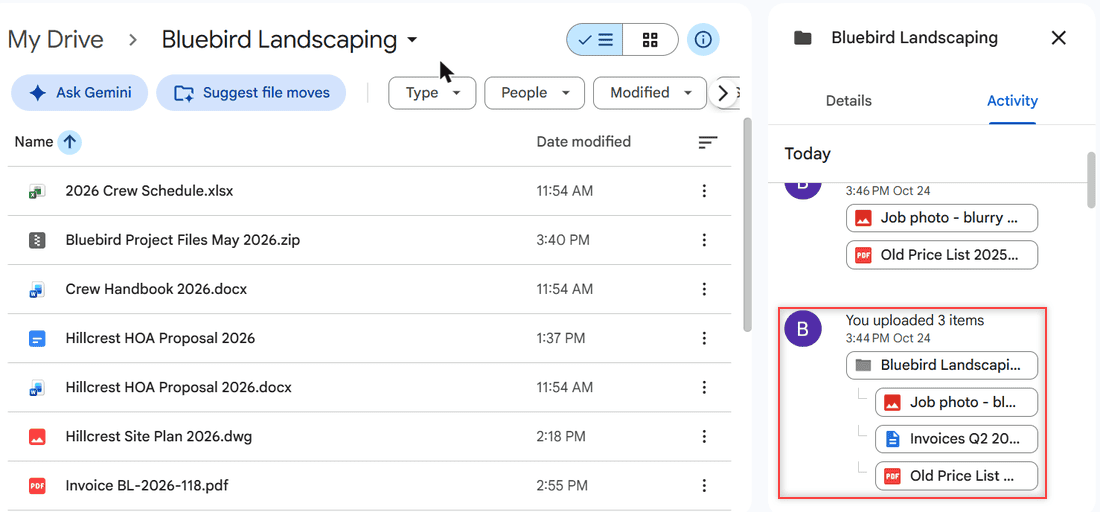Click the Name column header
The image size is (1100, 512).
[x=34, y=142]
